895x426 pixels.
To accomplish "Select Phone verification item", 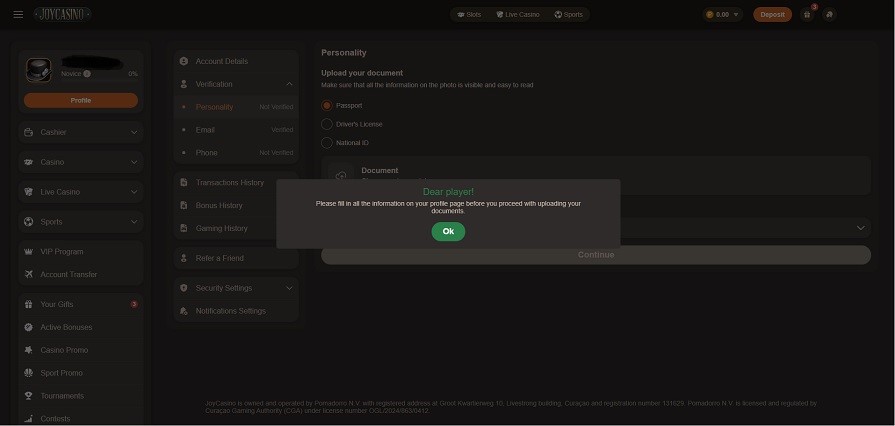I will [236, 152].
